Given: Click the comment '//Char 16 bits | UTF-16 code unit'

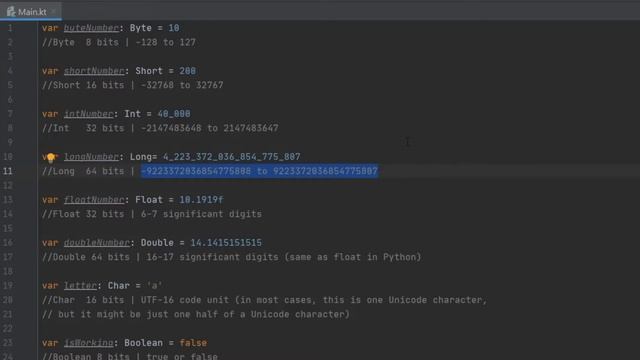Looking at the screenshot, I should point(135,300).
